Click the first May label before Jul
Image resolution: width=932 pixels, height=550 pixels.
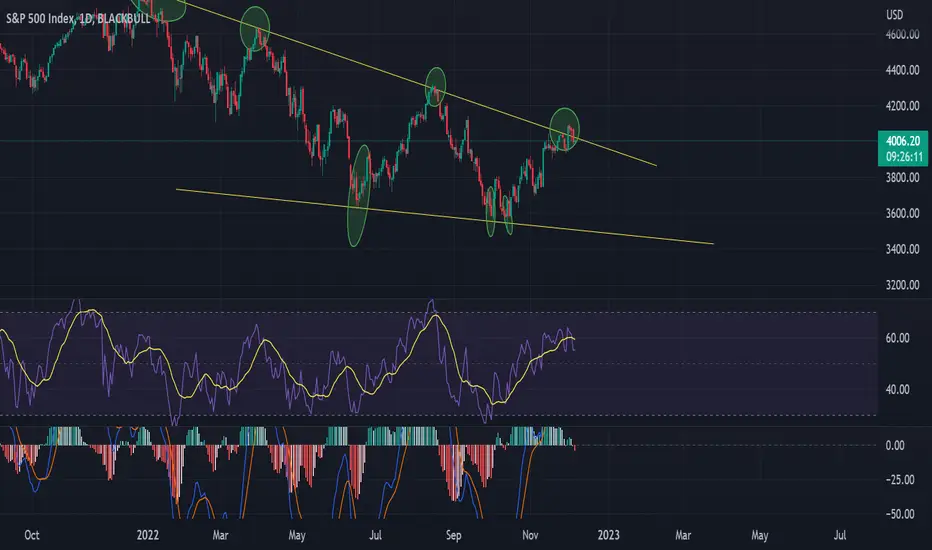[x=297, y=535]
